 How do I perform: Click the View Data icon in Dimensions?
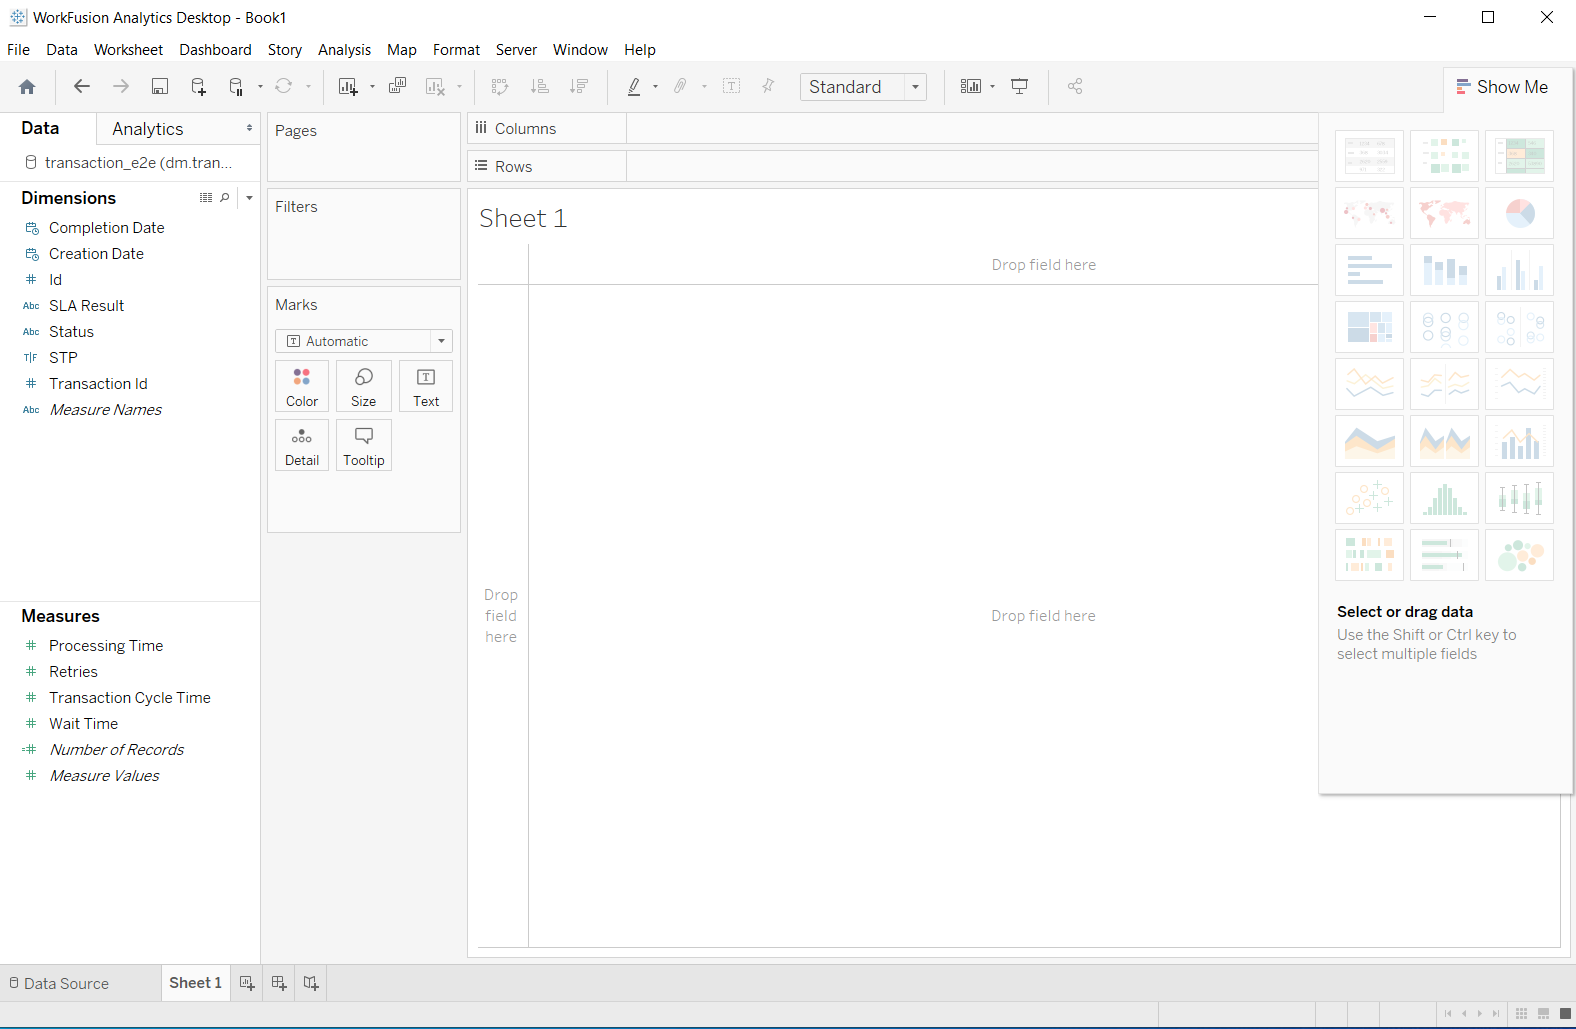pyautogui.click(x=206, y=198)
